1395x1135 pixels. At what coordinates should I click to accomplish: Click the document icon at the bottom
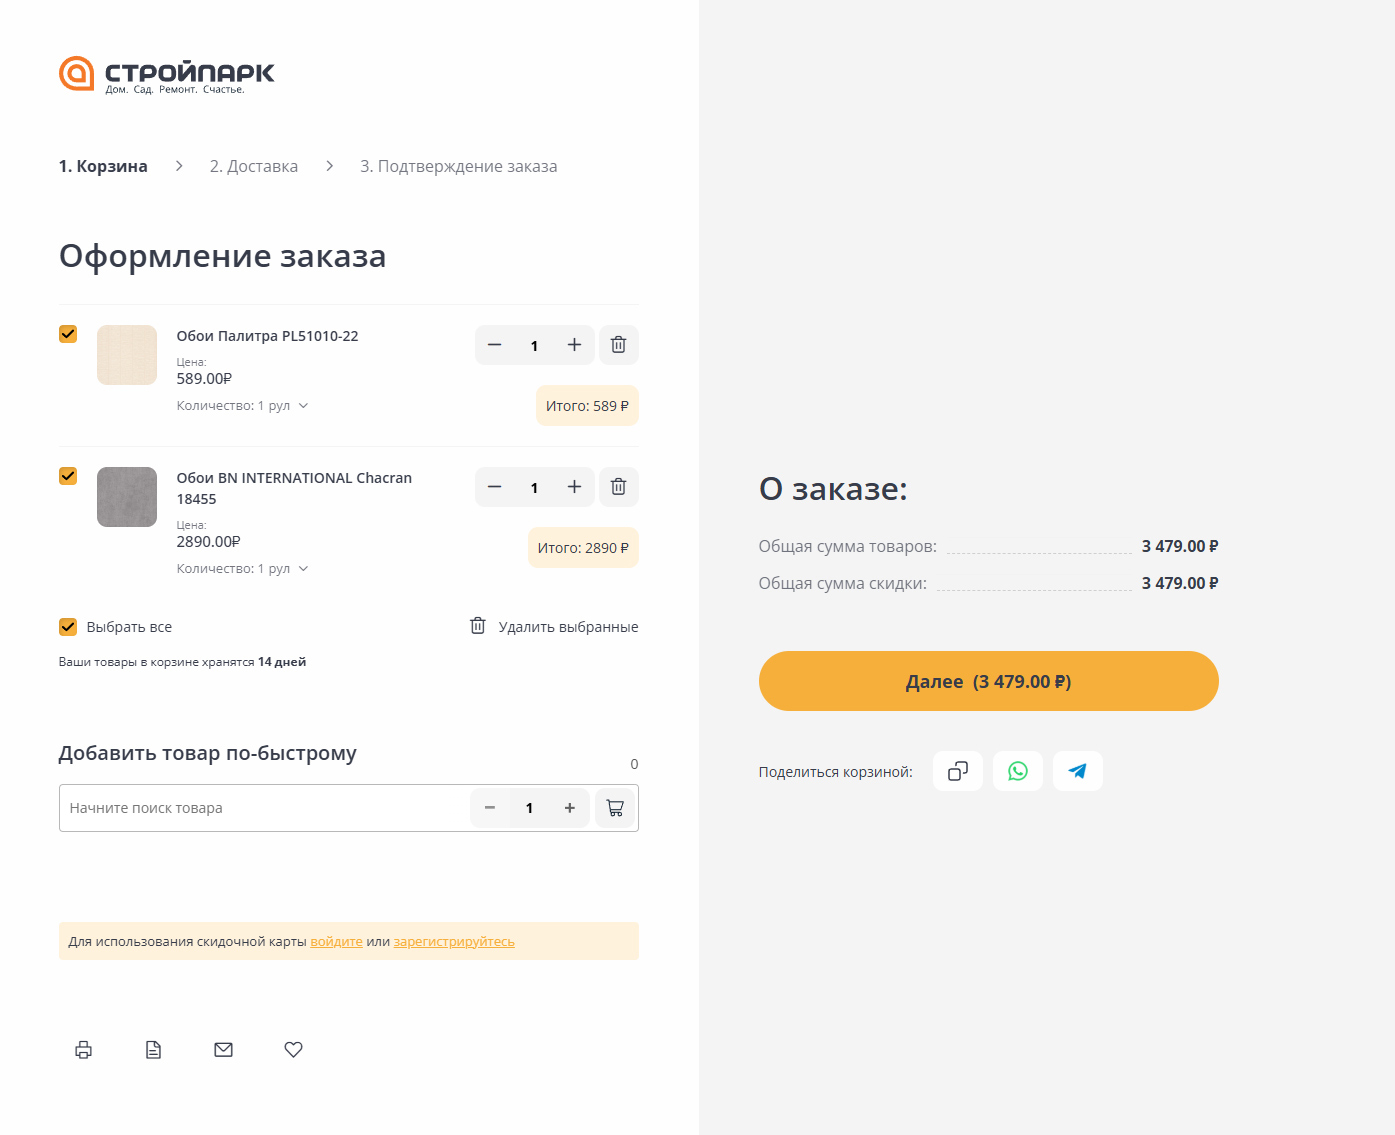click(153, 1049)
